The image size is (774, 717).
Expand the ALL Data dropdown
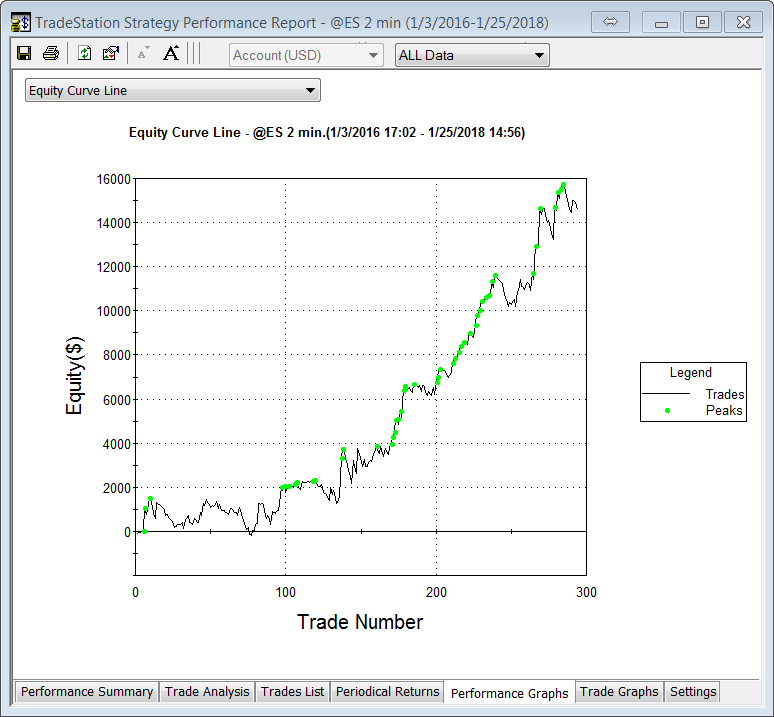point(472,55)
